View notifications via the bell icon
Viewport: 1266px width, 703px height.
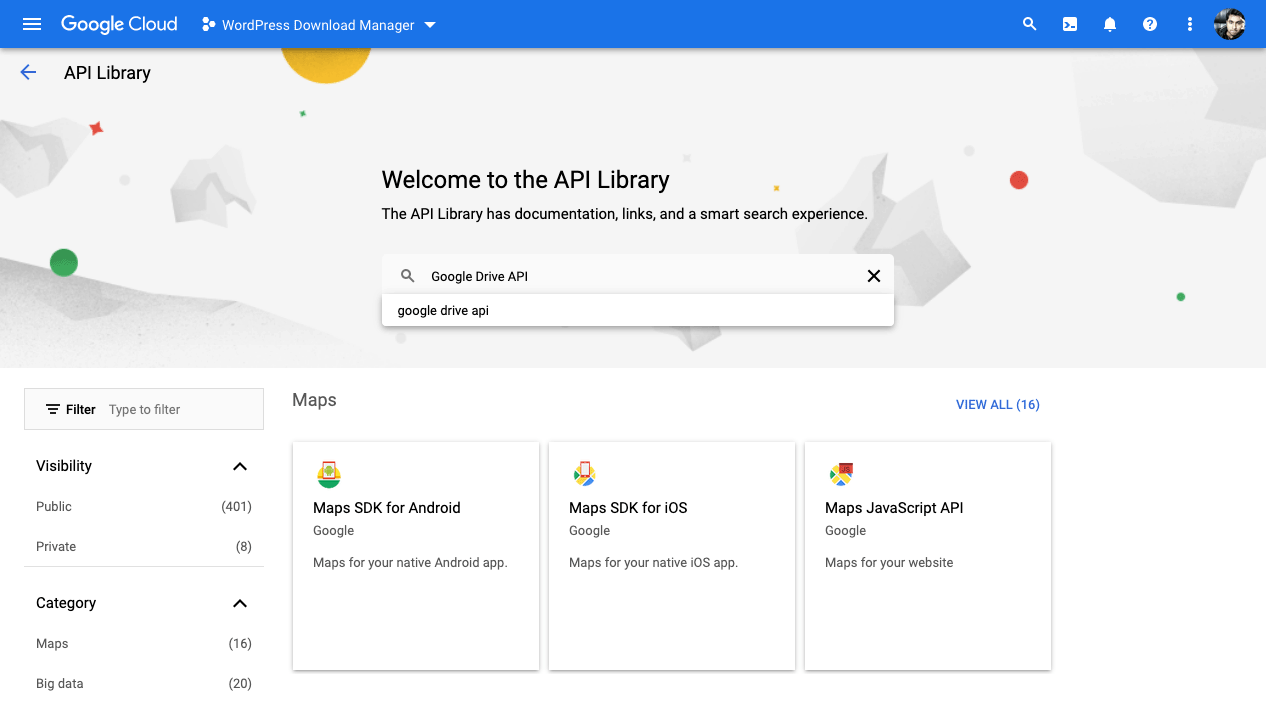point(1109,24)
